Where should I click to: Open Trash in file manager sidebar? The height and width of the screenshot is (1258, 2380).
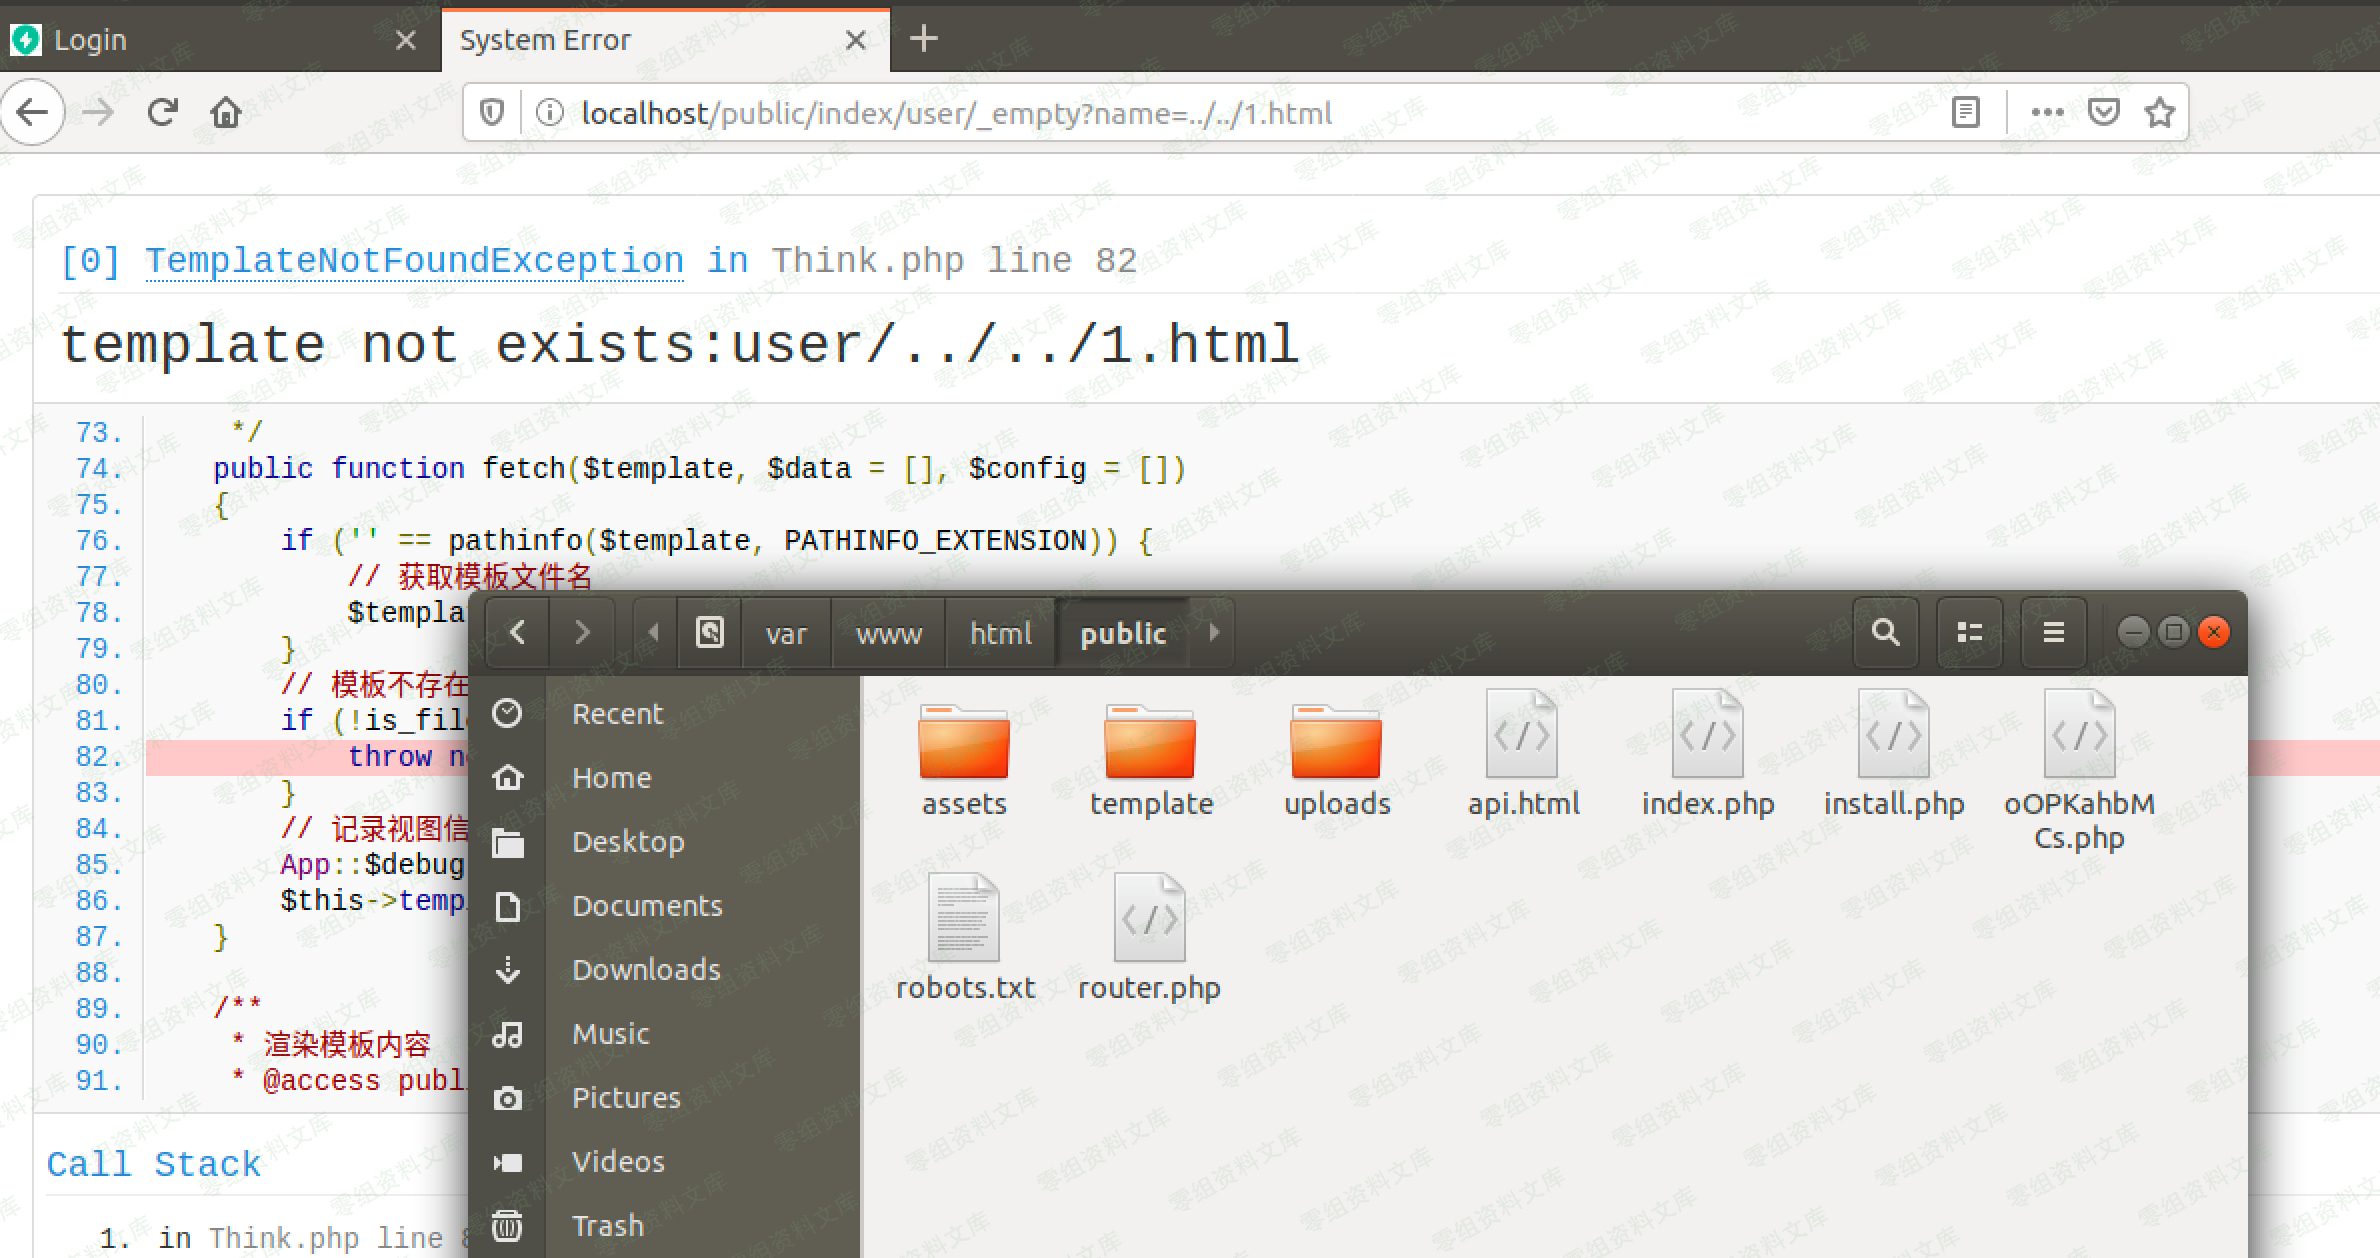click(607, 1225)
